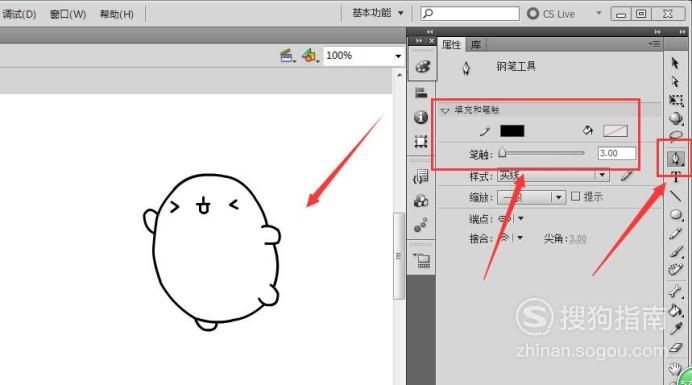
Task: Select the Pen tool in toolbar
Action: pos(675,158)
